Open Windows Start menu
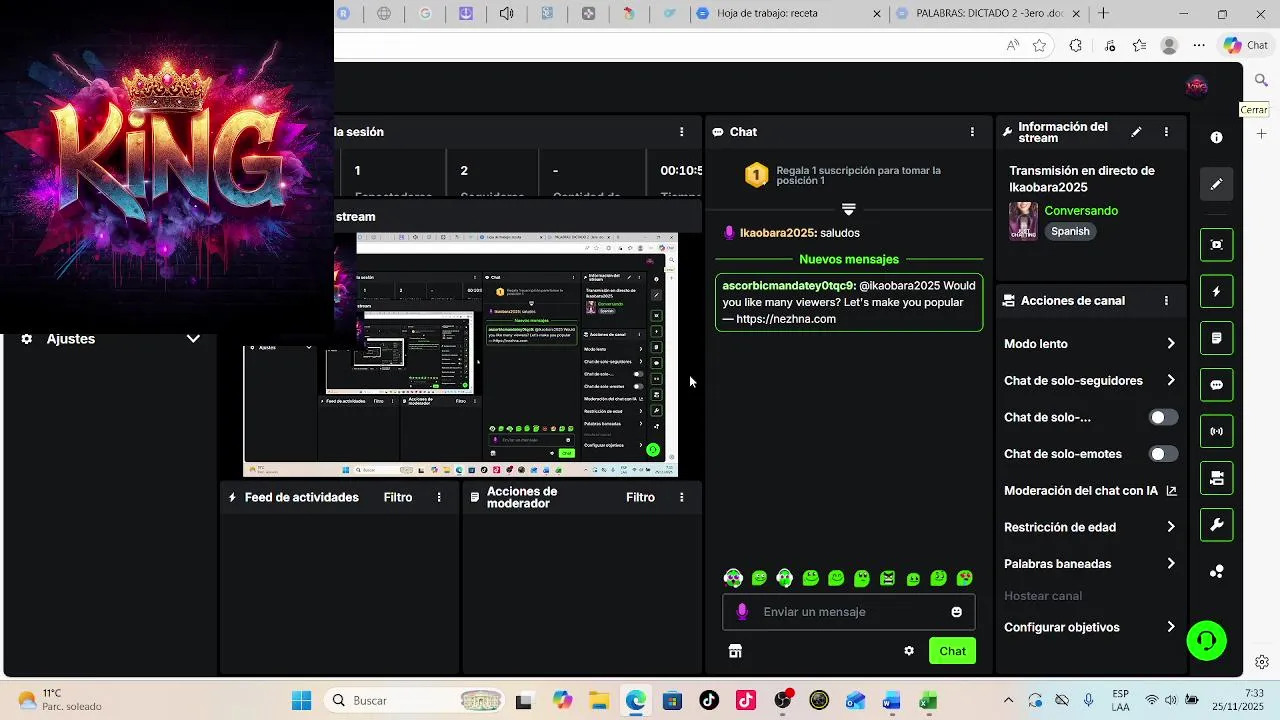This screenshot has width=1280, height=720. coord(301,701)
